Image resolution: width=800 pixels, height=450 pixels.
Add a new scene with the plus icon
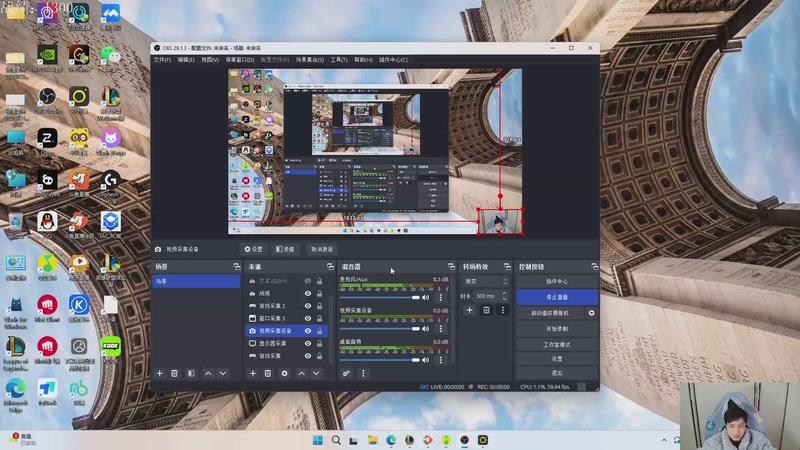coord(159,373)
